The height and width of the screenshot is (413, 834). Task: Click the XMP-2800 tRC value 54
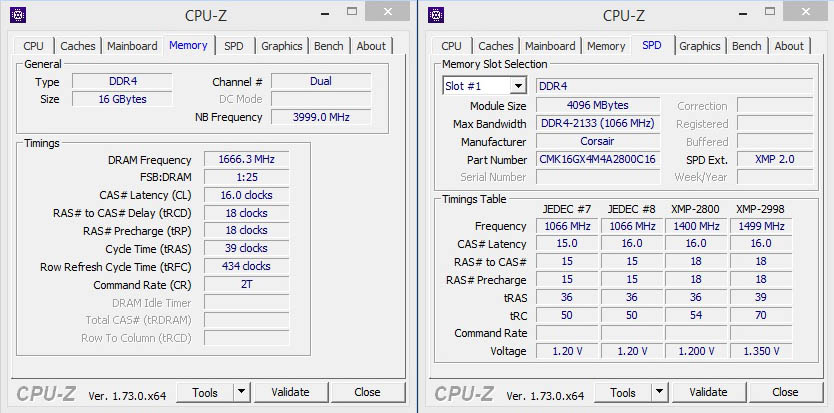point(696,316)
